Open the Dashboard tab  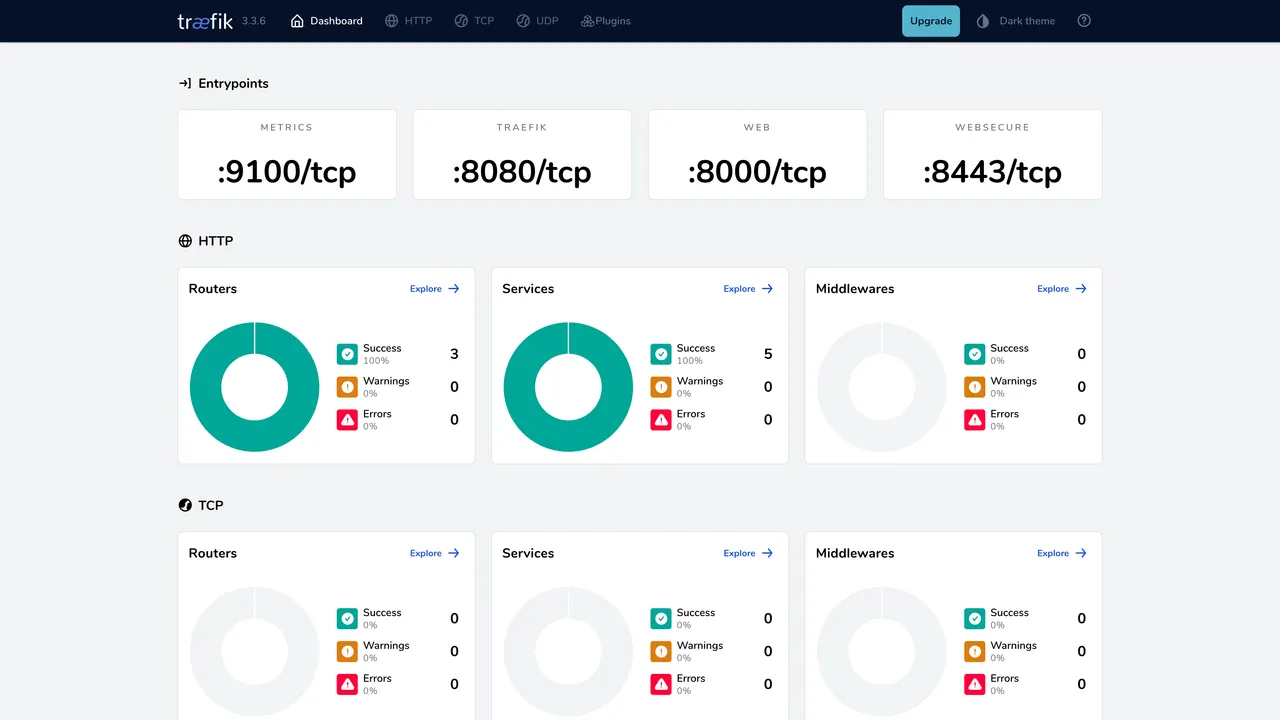pyautogui.click(x=327, y=21)
